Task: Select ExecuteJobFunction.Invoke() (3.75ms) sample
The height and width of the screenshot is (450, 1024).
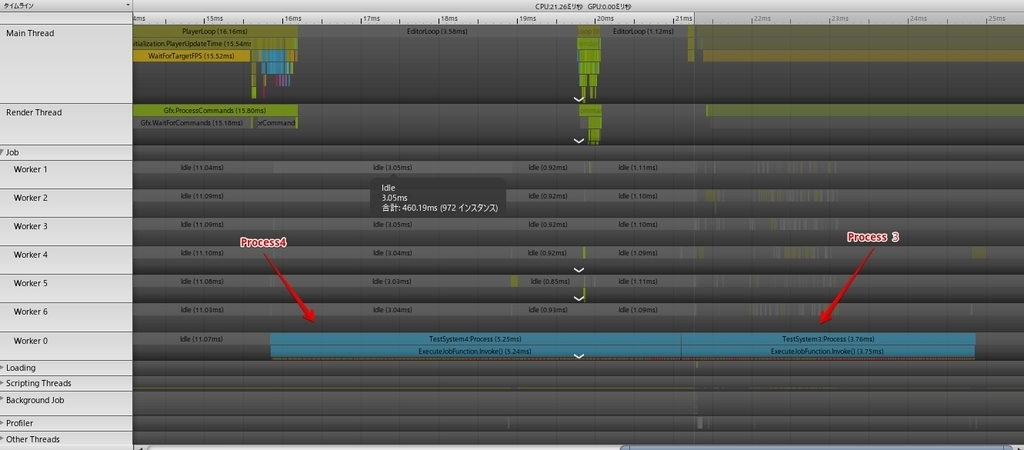Action: coord(828,351)
